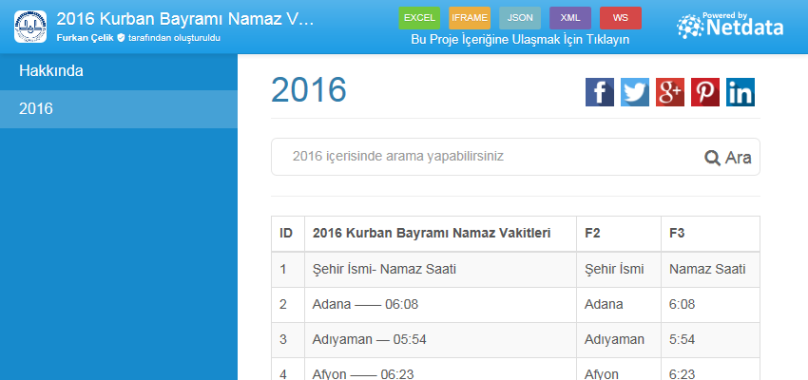Click author name Furkan Çelik
The width and height of the screenshot is (808, 380).
pyautogui.click(x=85, y=38)
